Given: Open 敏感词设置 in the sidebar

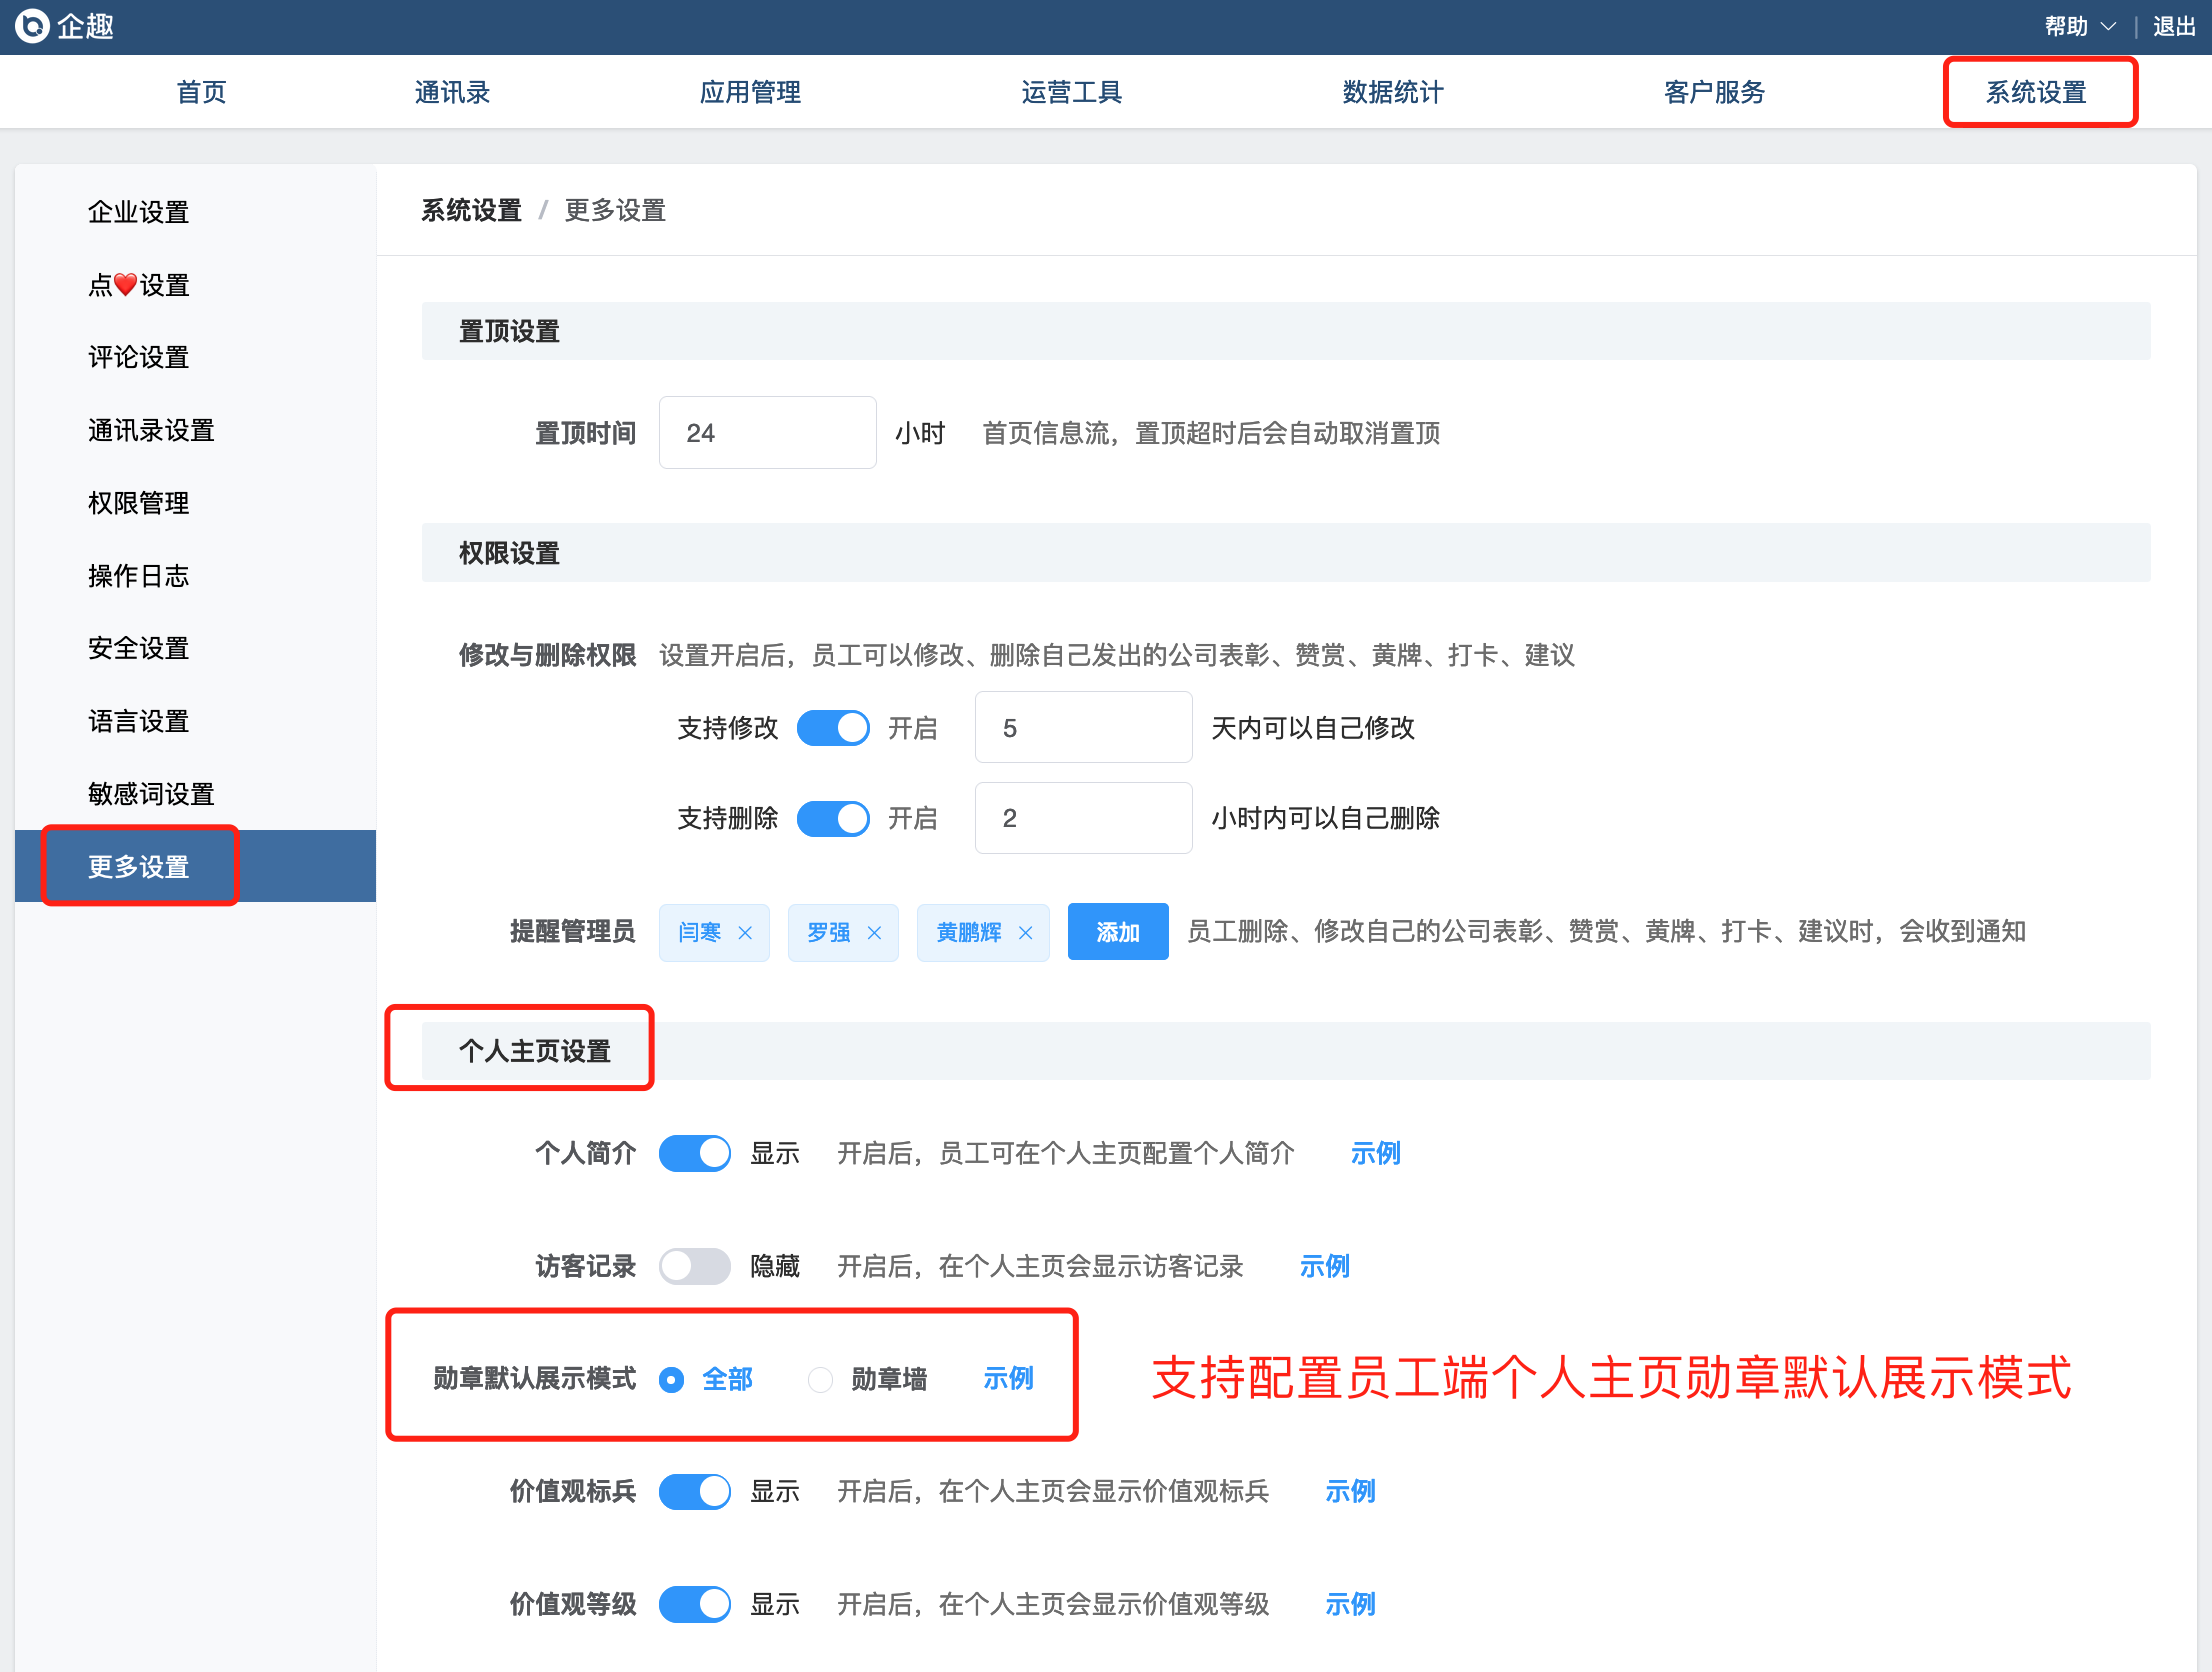Looking at the screenshot, I should pyautogui.click(x=151, y=794).
